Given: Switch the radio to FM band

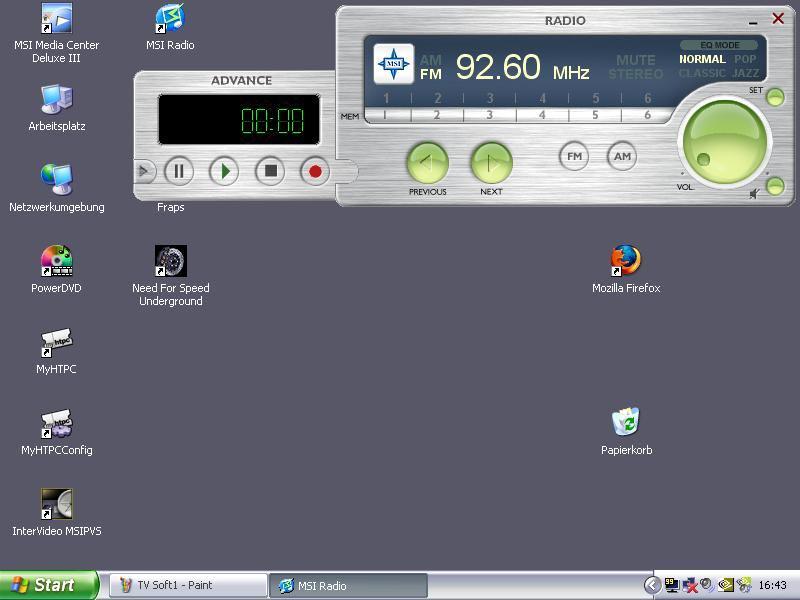Looking at the screenshot, I should point(574,156).
